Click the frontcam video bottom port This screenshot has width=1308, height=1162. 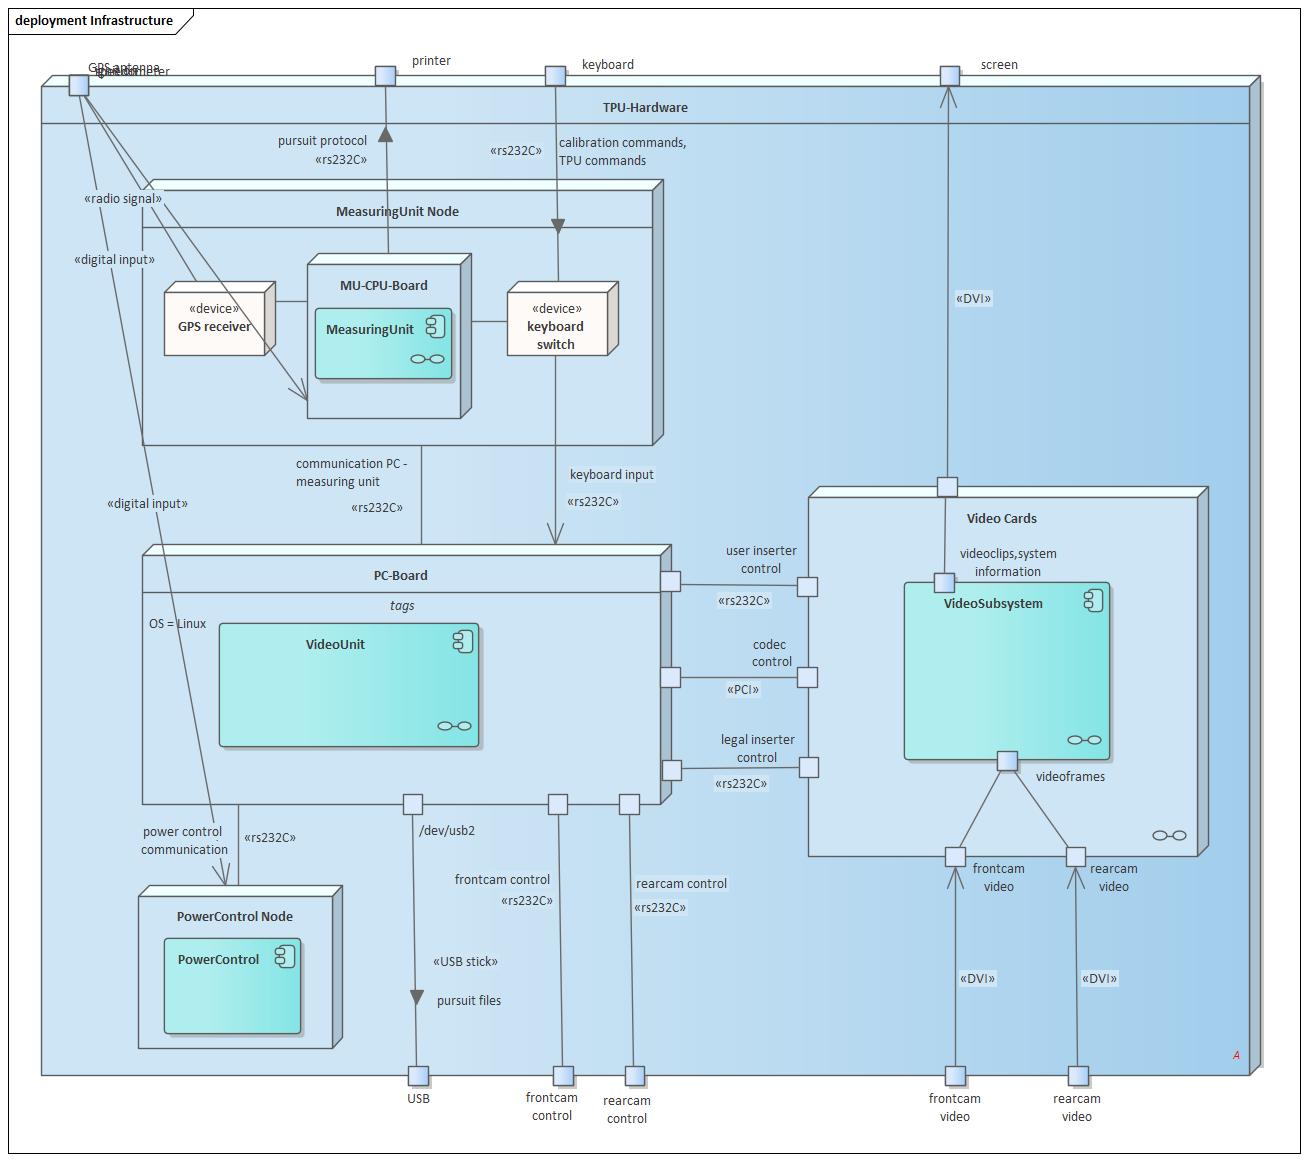point(955,1076)
